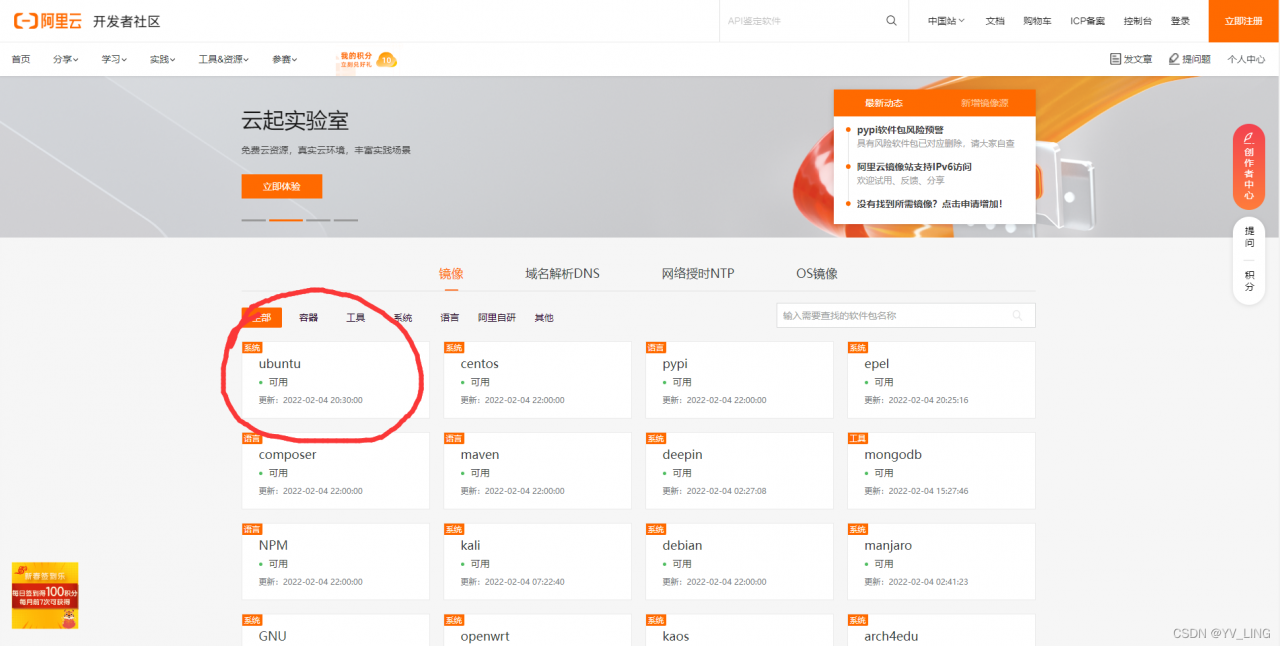1280x646 pixels.
Task: Click the 立即注册 button
Action: tap(1244, 21)
